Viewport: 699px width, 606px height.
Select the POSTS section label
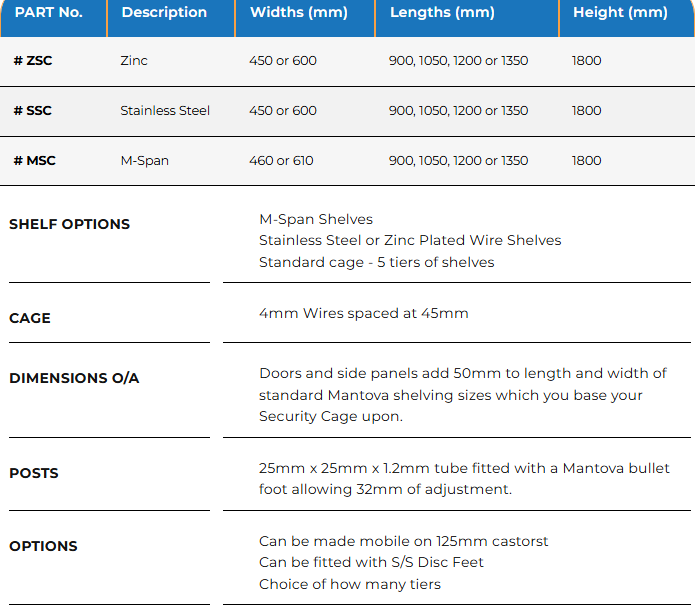point(34,473)
